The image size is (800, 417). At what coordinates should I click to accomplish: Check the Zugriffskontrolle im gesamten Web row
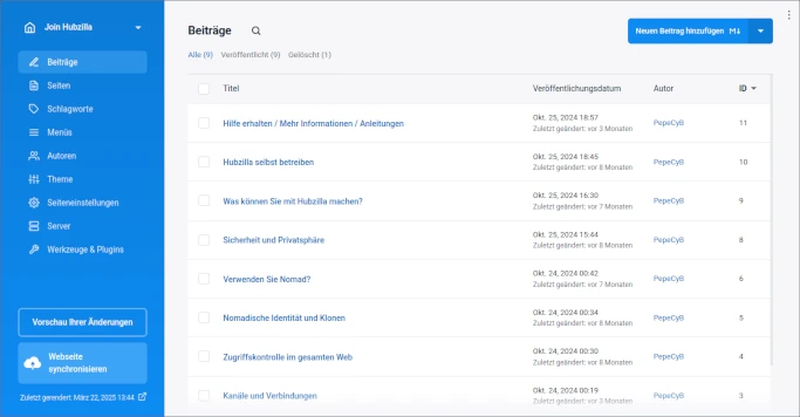[204, 356]
